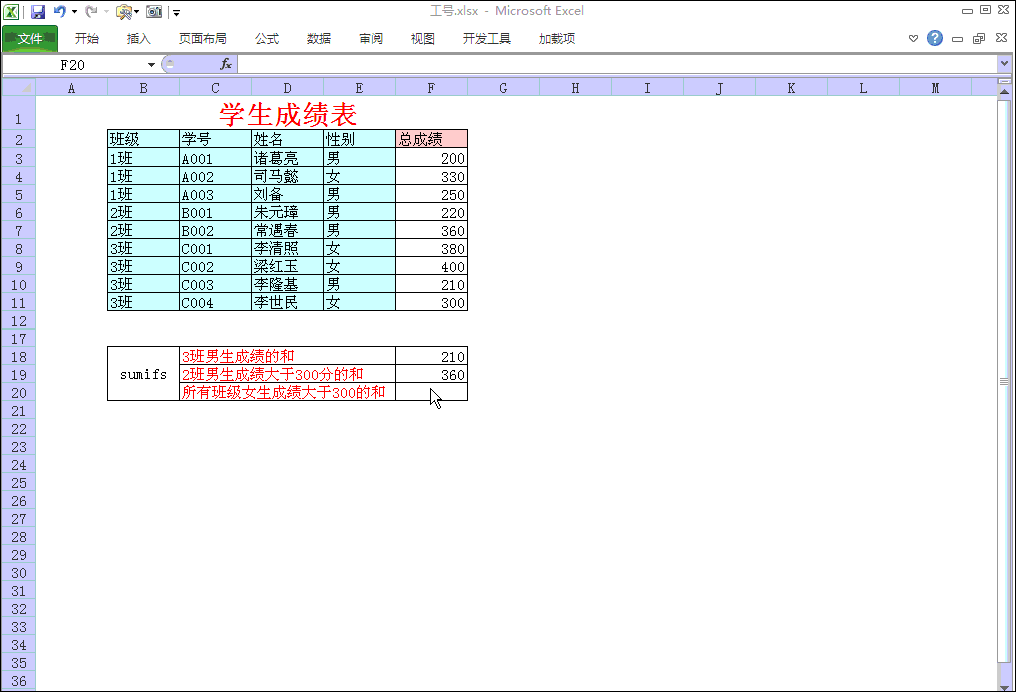1016x692 pixels.
Task: Select cell 所有班级女生成绩大于300的和
Action: [287, 392]
